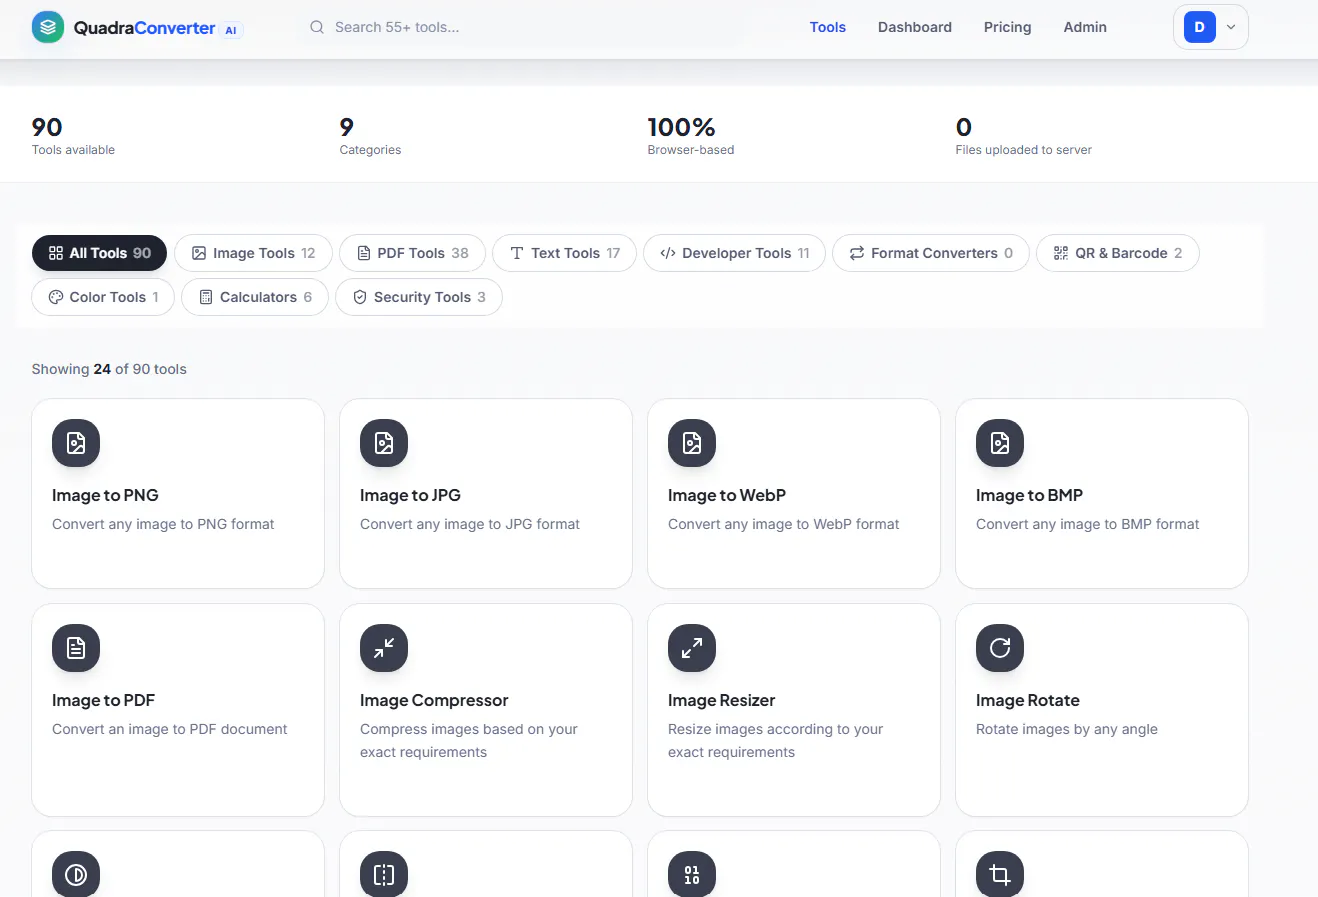Click the shield icon in Security Tools
Image resolution: width=1318 pixels, height=897 pixels.
point(360,297)
